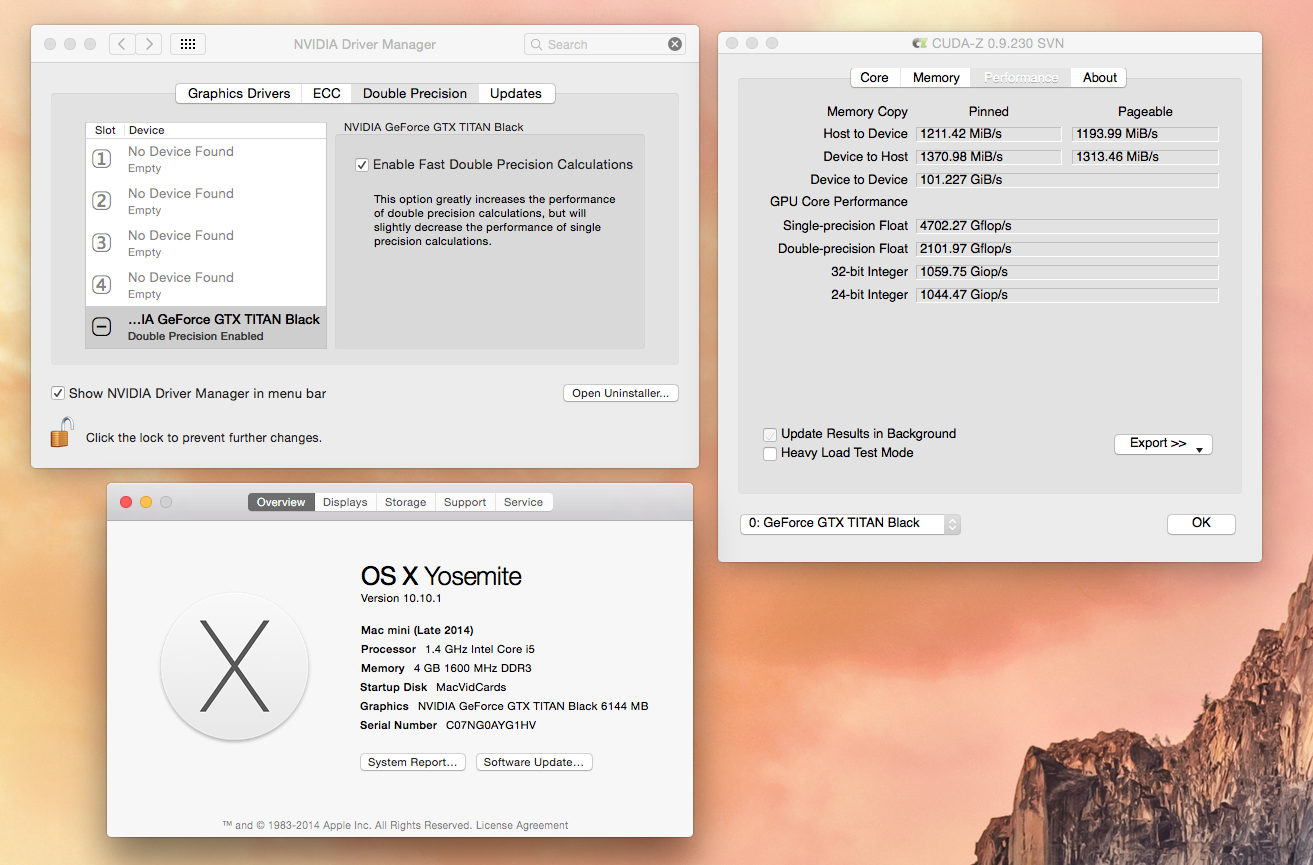Open the Export dropdown in CUDA-Z
Screen dimensions: 1313x865
coord(1163,444)
